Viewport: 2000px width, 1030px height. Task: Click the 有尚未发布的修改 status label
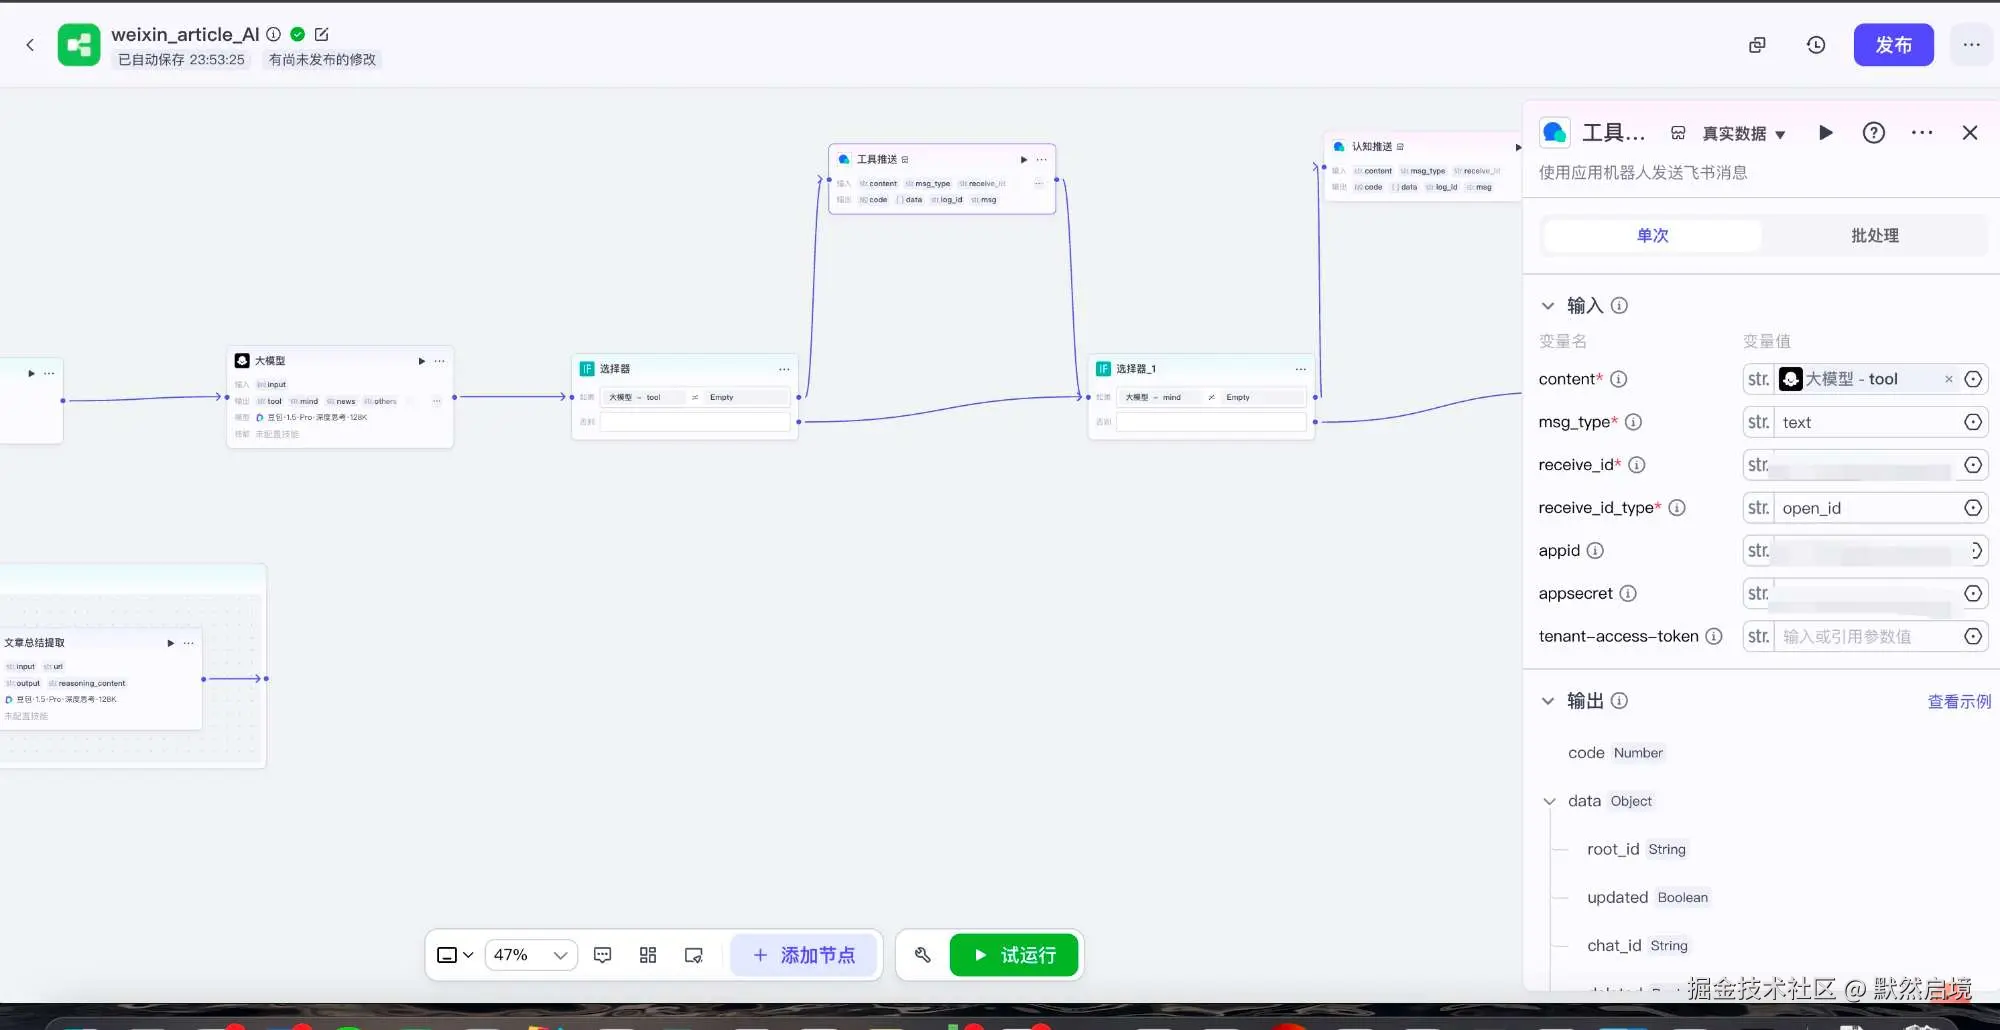coord(322,60)
